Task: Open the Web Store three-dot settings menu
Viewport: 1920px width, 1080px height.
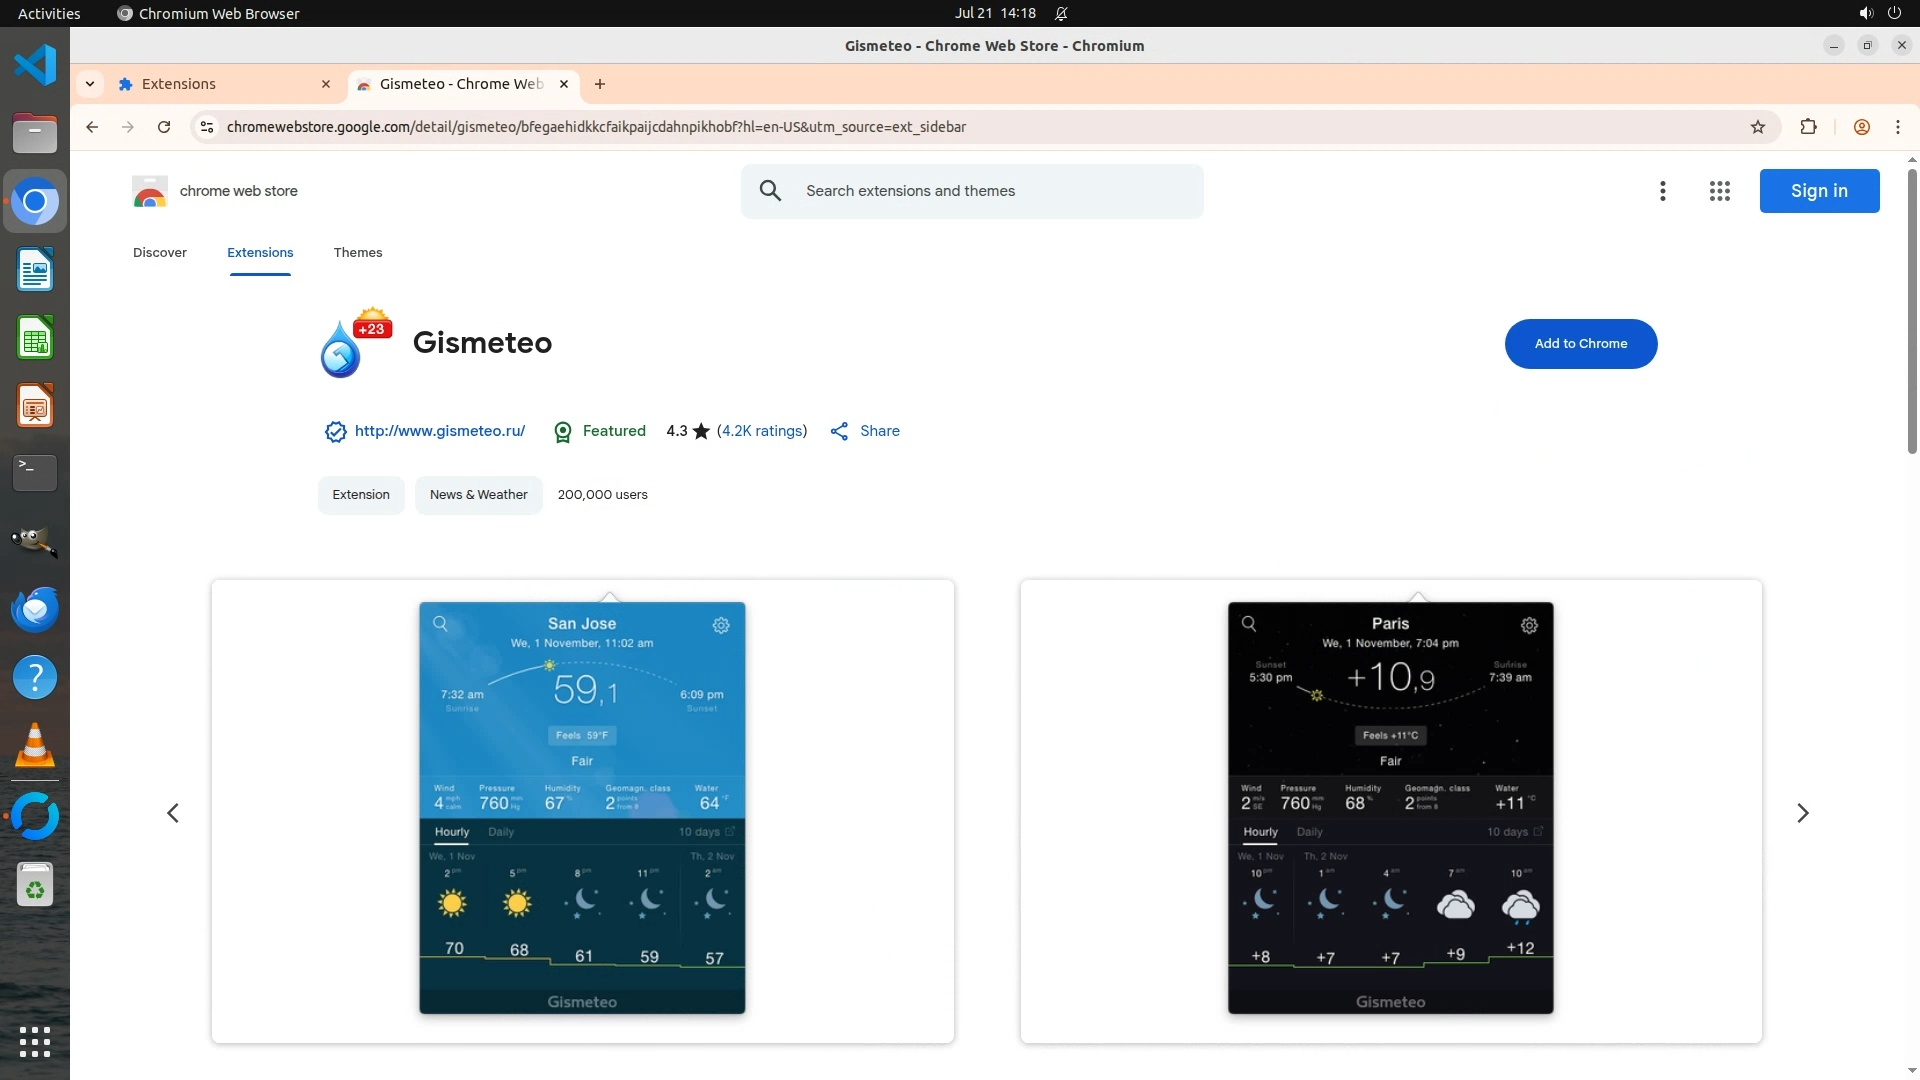Action: click(x=1662, y=191)
